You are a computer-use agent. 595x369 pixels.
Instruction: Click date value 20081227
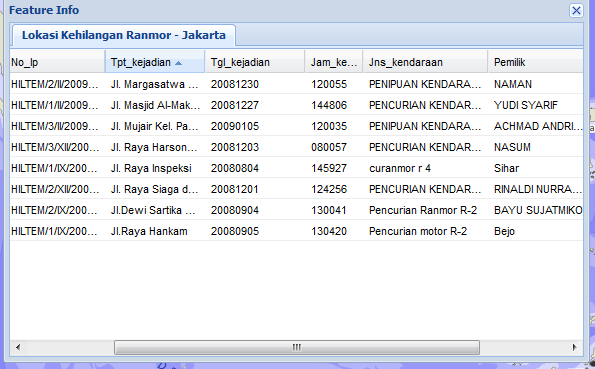point(235,105)
